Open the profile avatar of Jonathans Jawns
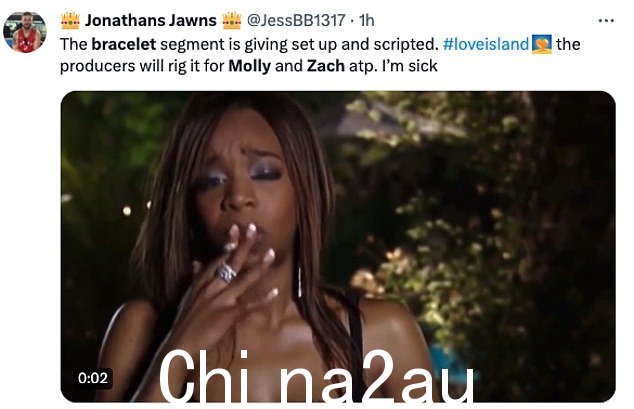This screenshot has height=409, width=634. pyautogui.click(x=25, y=32)
